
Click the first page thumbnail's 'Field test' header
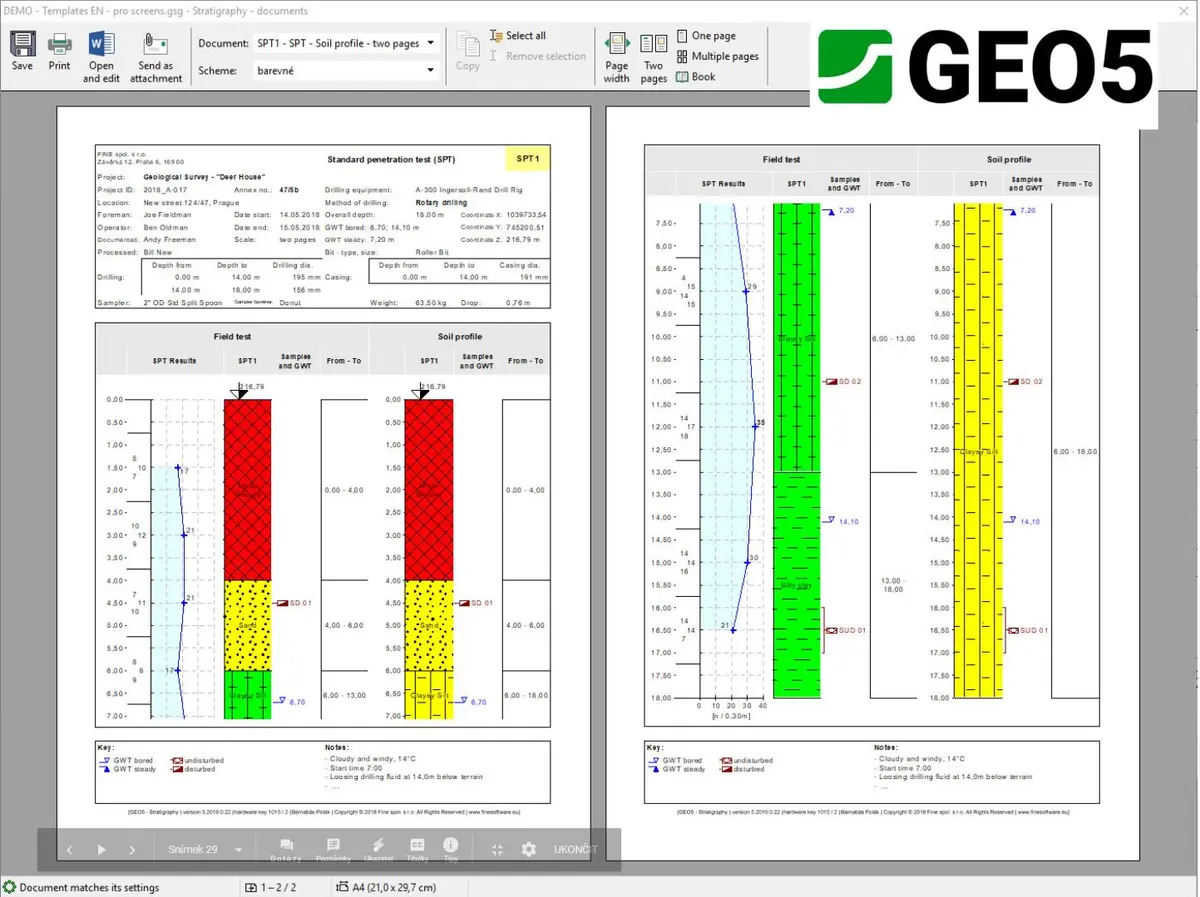click(x=232, y=337)
